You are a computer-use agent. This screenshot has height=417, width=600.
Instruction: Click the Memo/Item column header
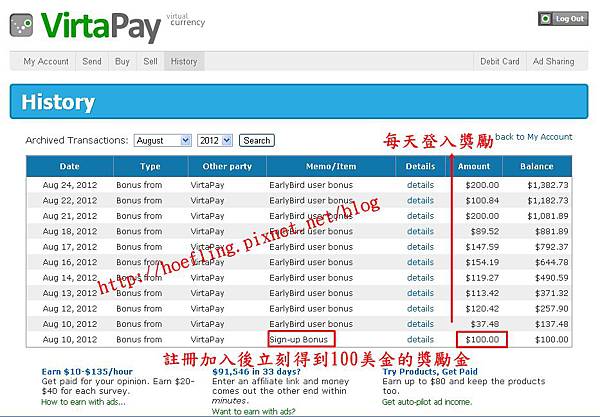pos(331,166)
